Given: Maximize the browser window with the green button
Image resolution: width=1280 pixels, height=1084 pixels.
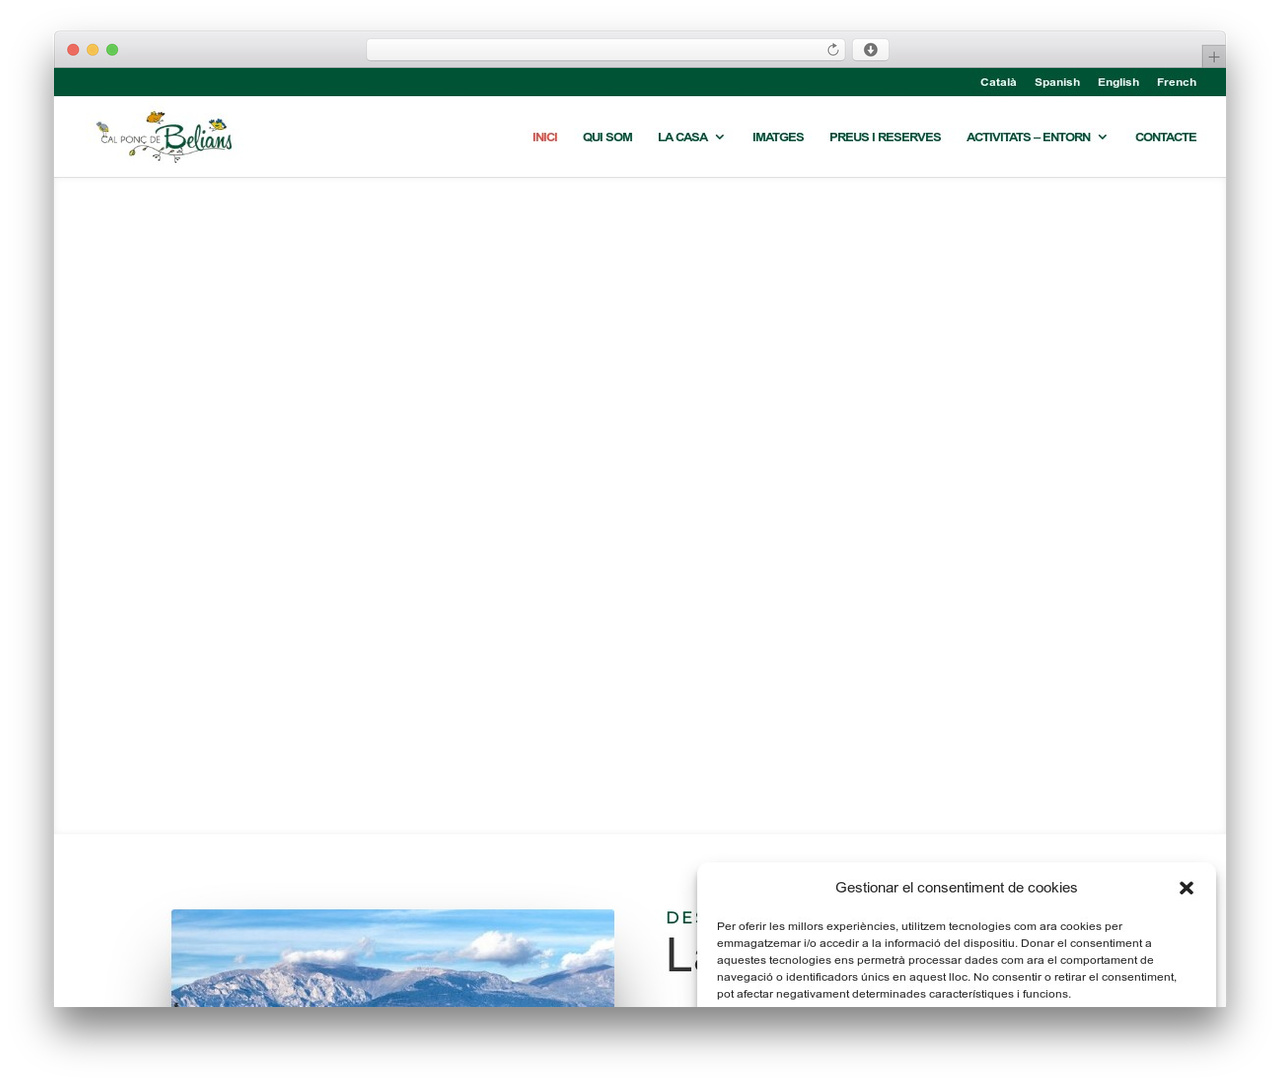Looking at the screenshot, I should point(112,50).
